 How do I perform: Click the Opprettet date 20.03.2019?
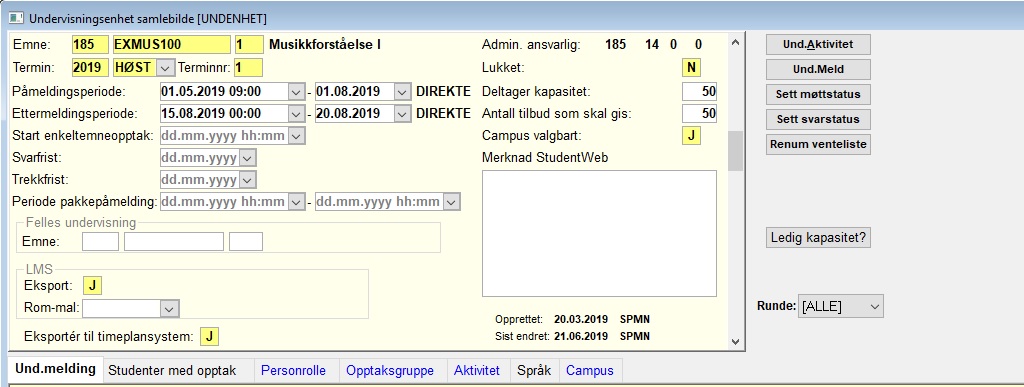[x=581, y=320]
